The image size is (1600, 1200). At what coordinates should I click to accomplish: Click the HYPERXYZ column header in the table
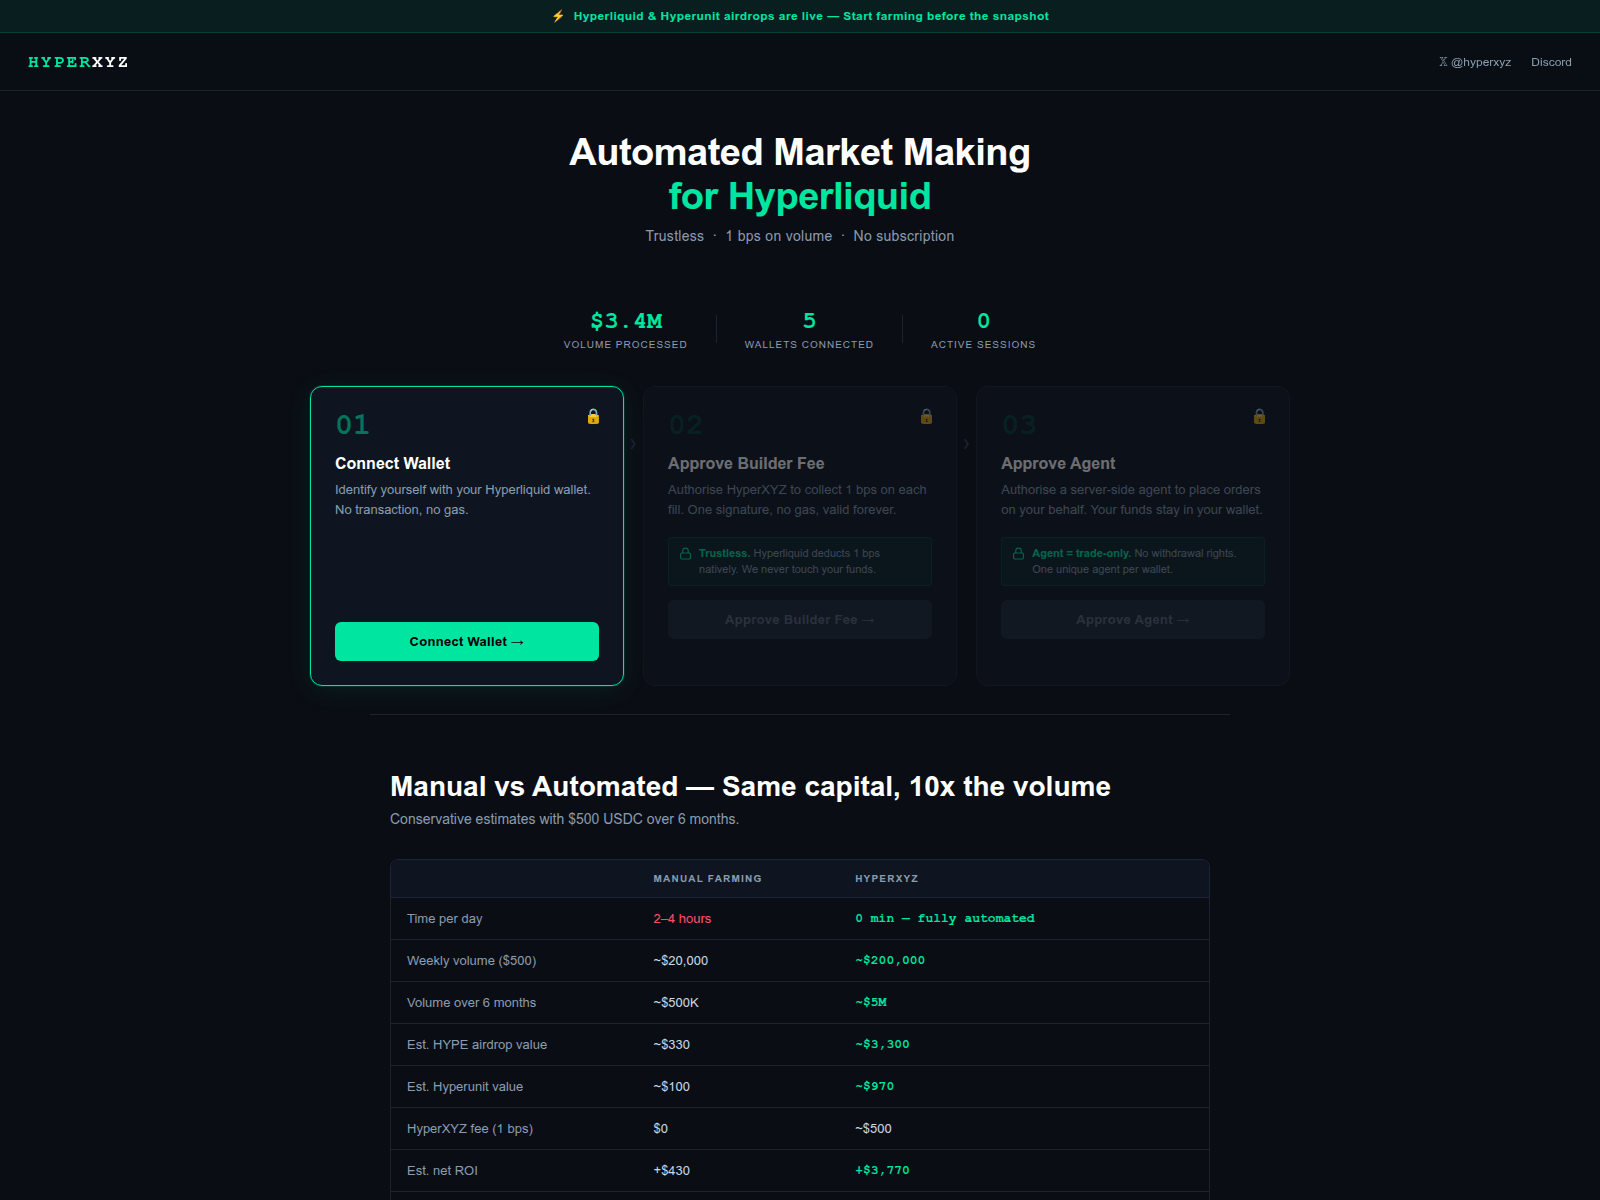pos(886,878)
